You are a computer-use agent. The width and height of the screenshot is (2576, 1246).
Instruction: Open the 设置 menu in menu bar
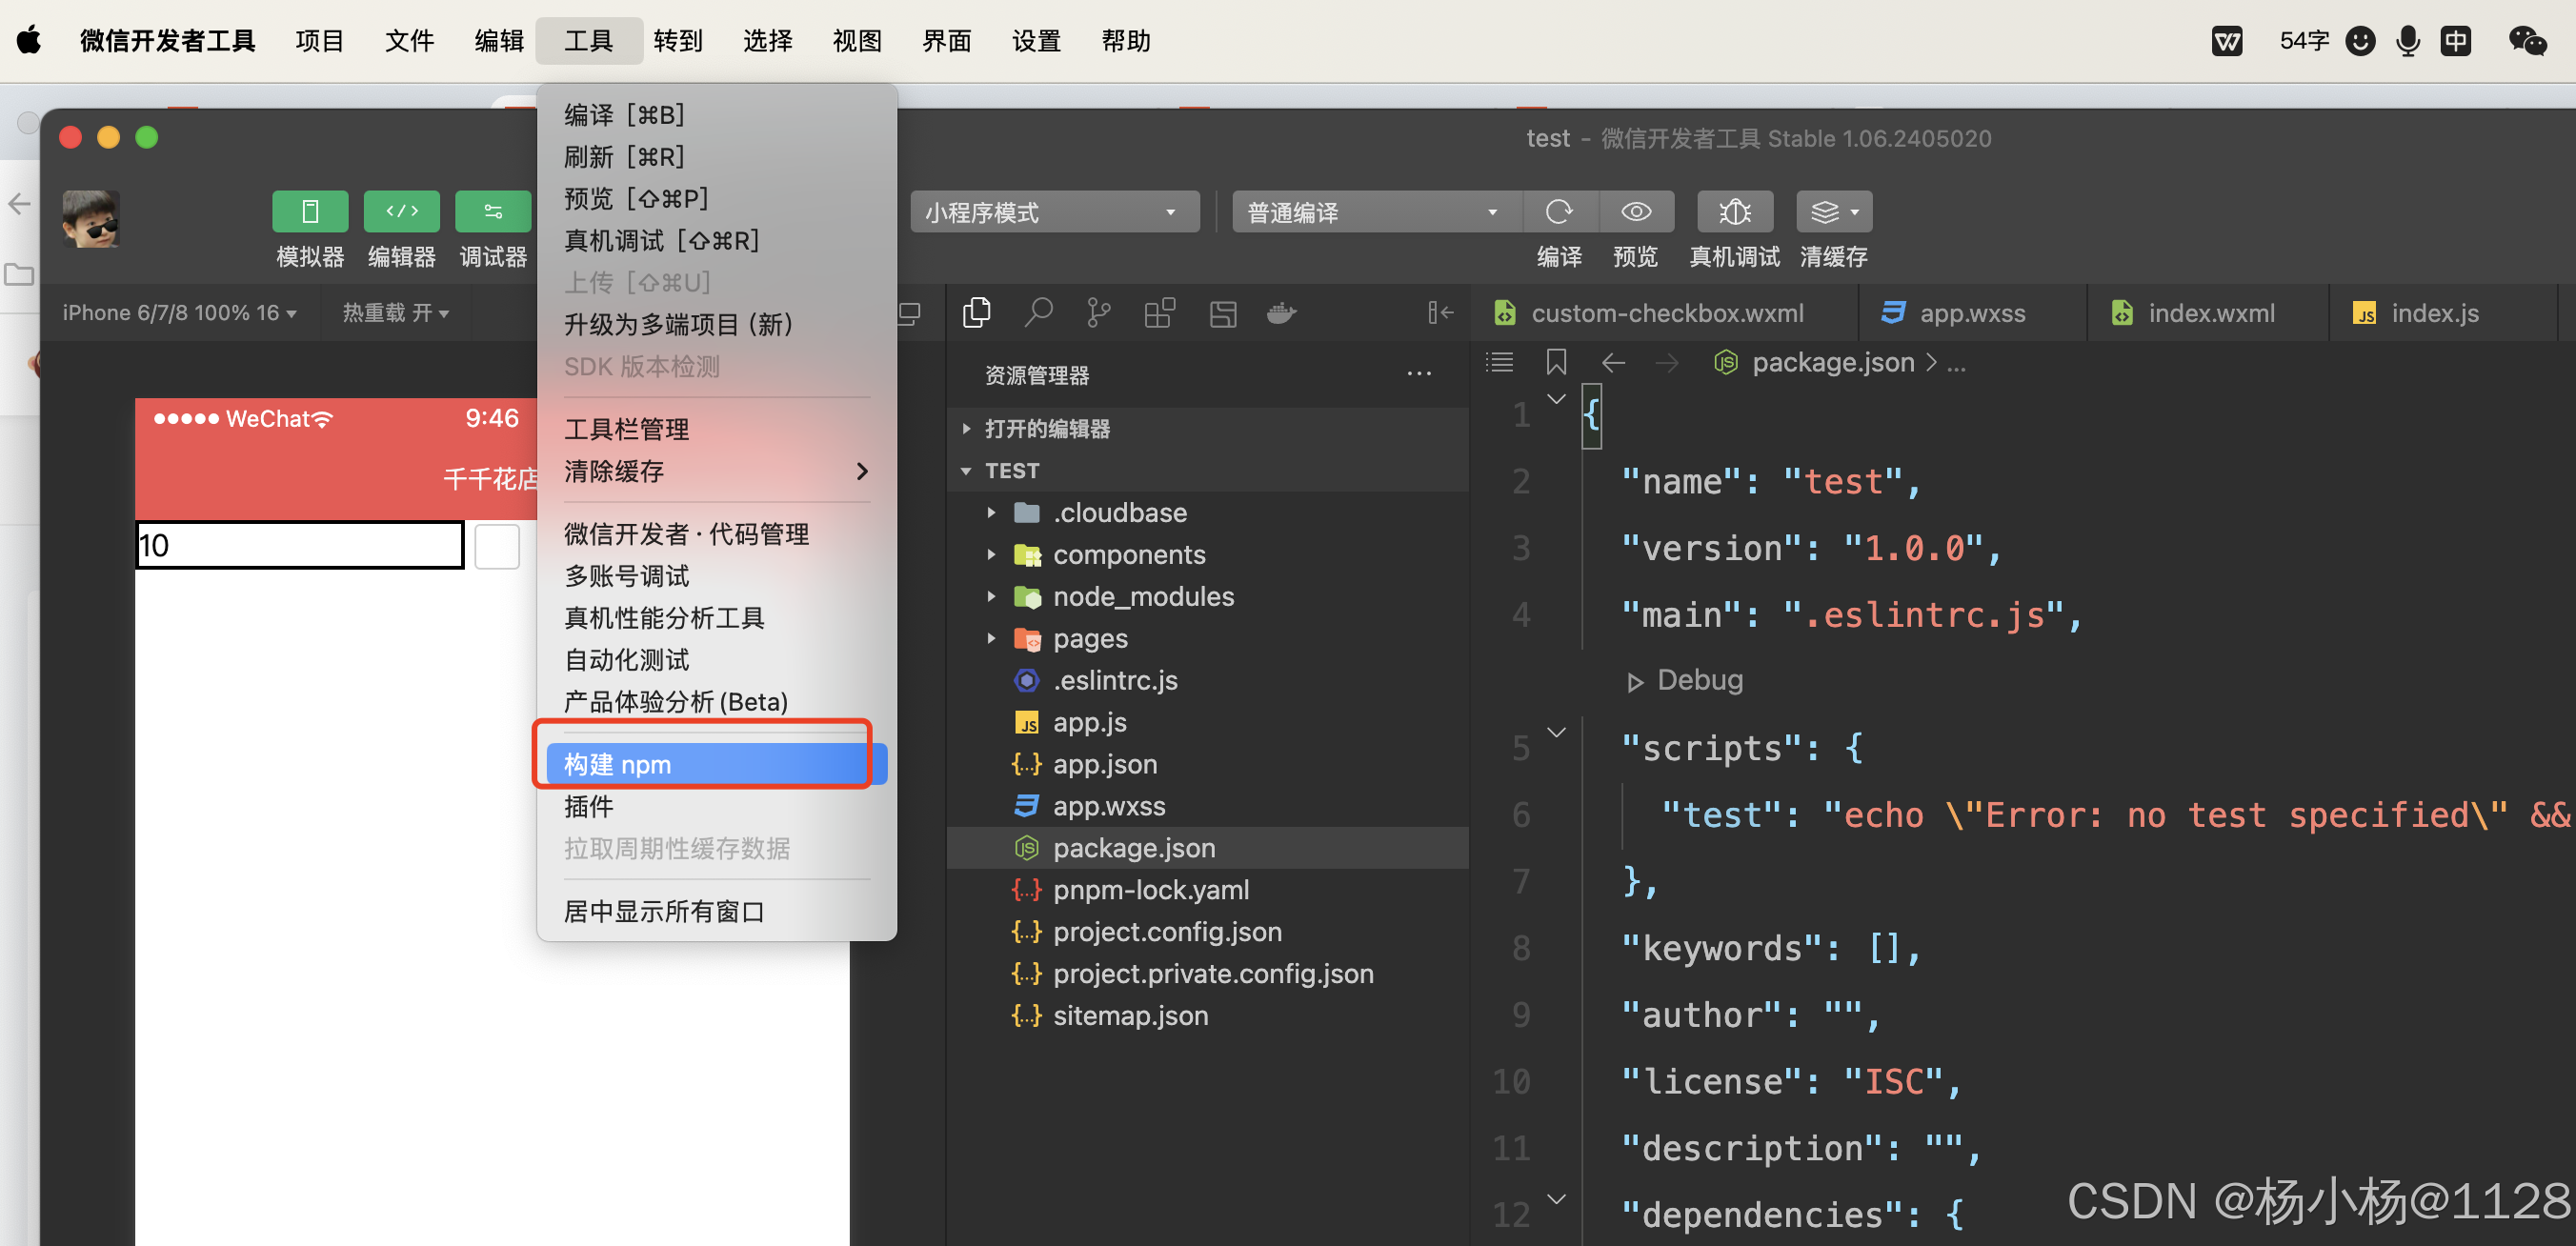click(x=1036, y=41)
